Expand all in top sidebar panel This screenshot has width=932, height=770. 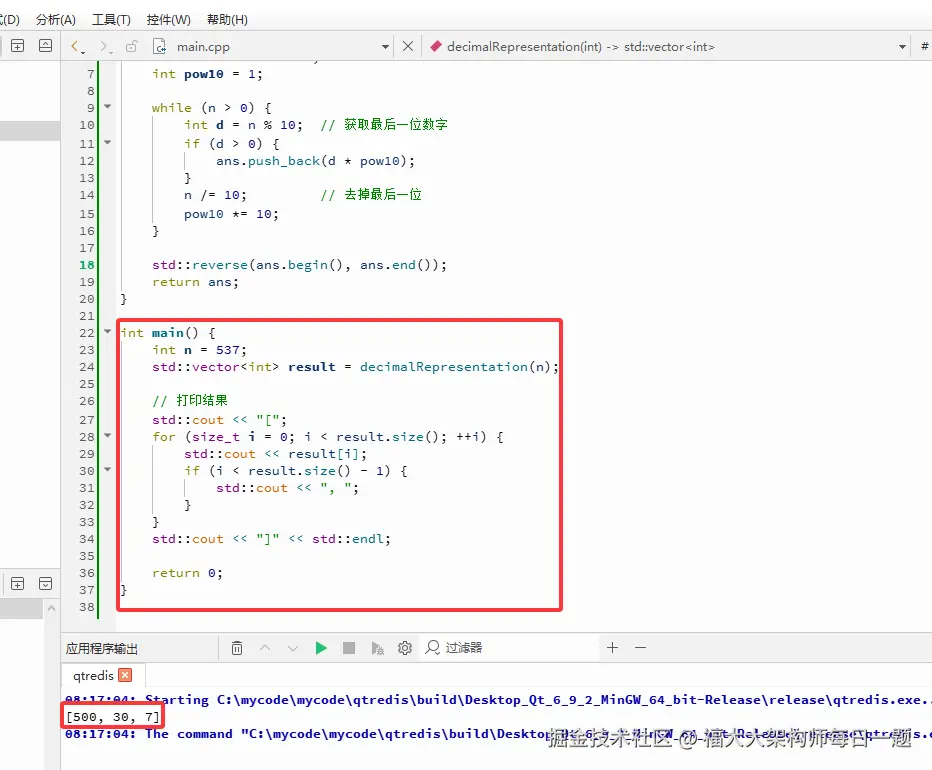(18, 46)
